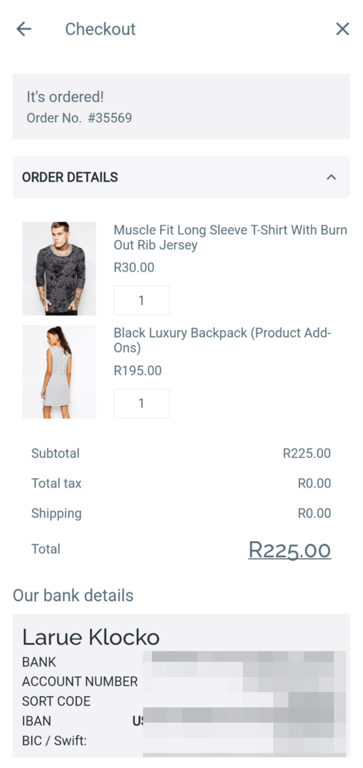Click the T-Shirt quantity field
Image resolution: width=363 pixels, height=768 pixels.
pyautogui.click(x=142, y=300)
